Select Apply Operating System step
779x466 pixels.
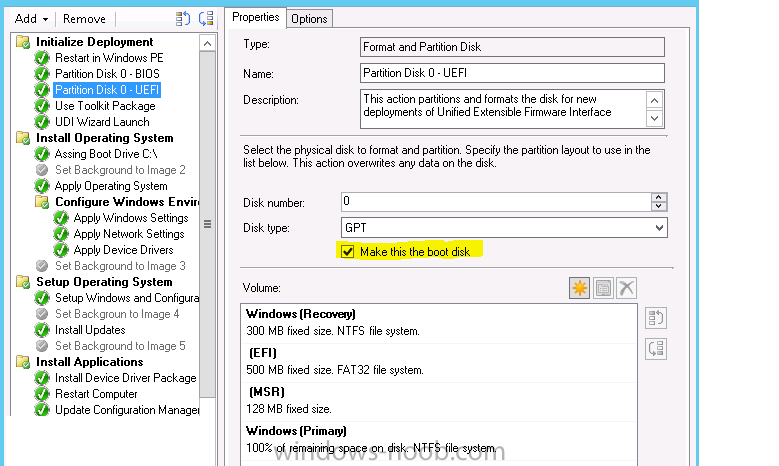[111, 186]
